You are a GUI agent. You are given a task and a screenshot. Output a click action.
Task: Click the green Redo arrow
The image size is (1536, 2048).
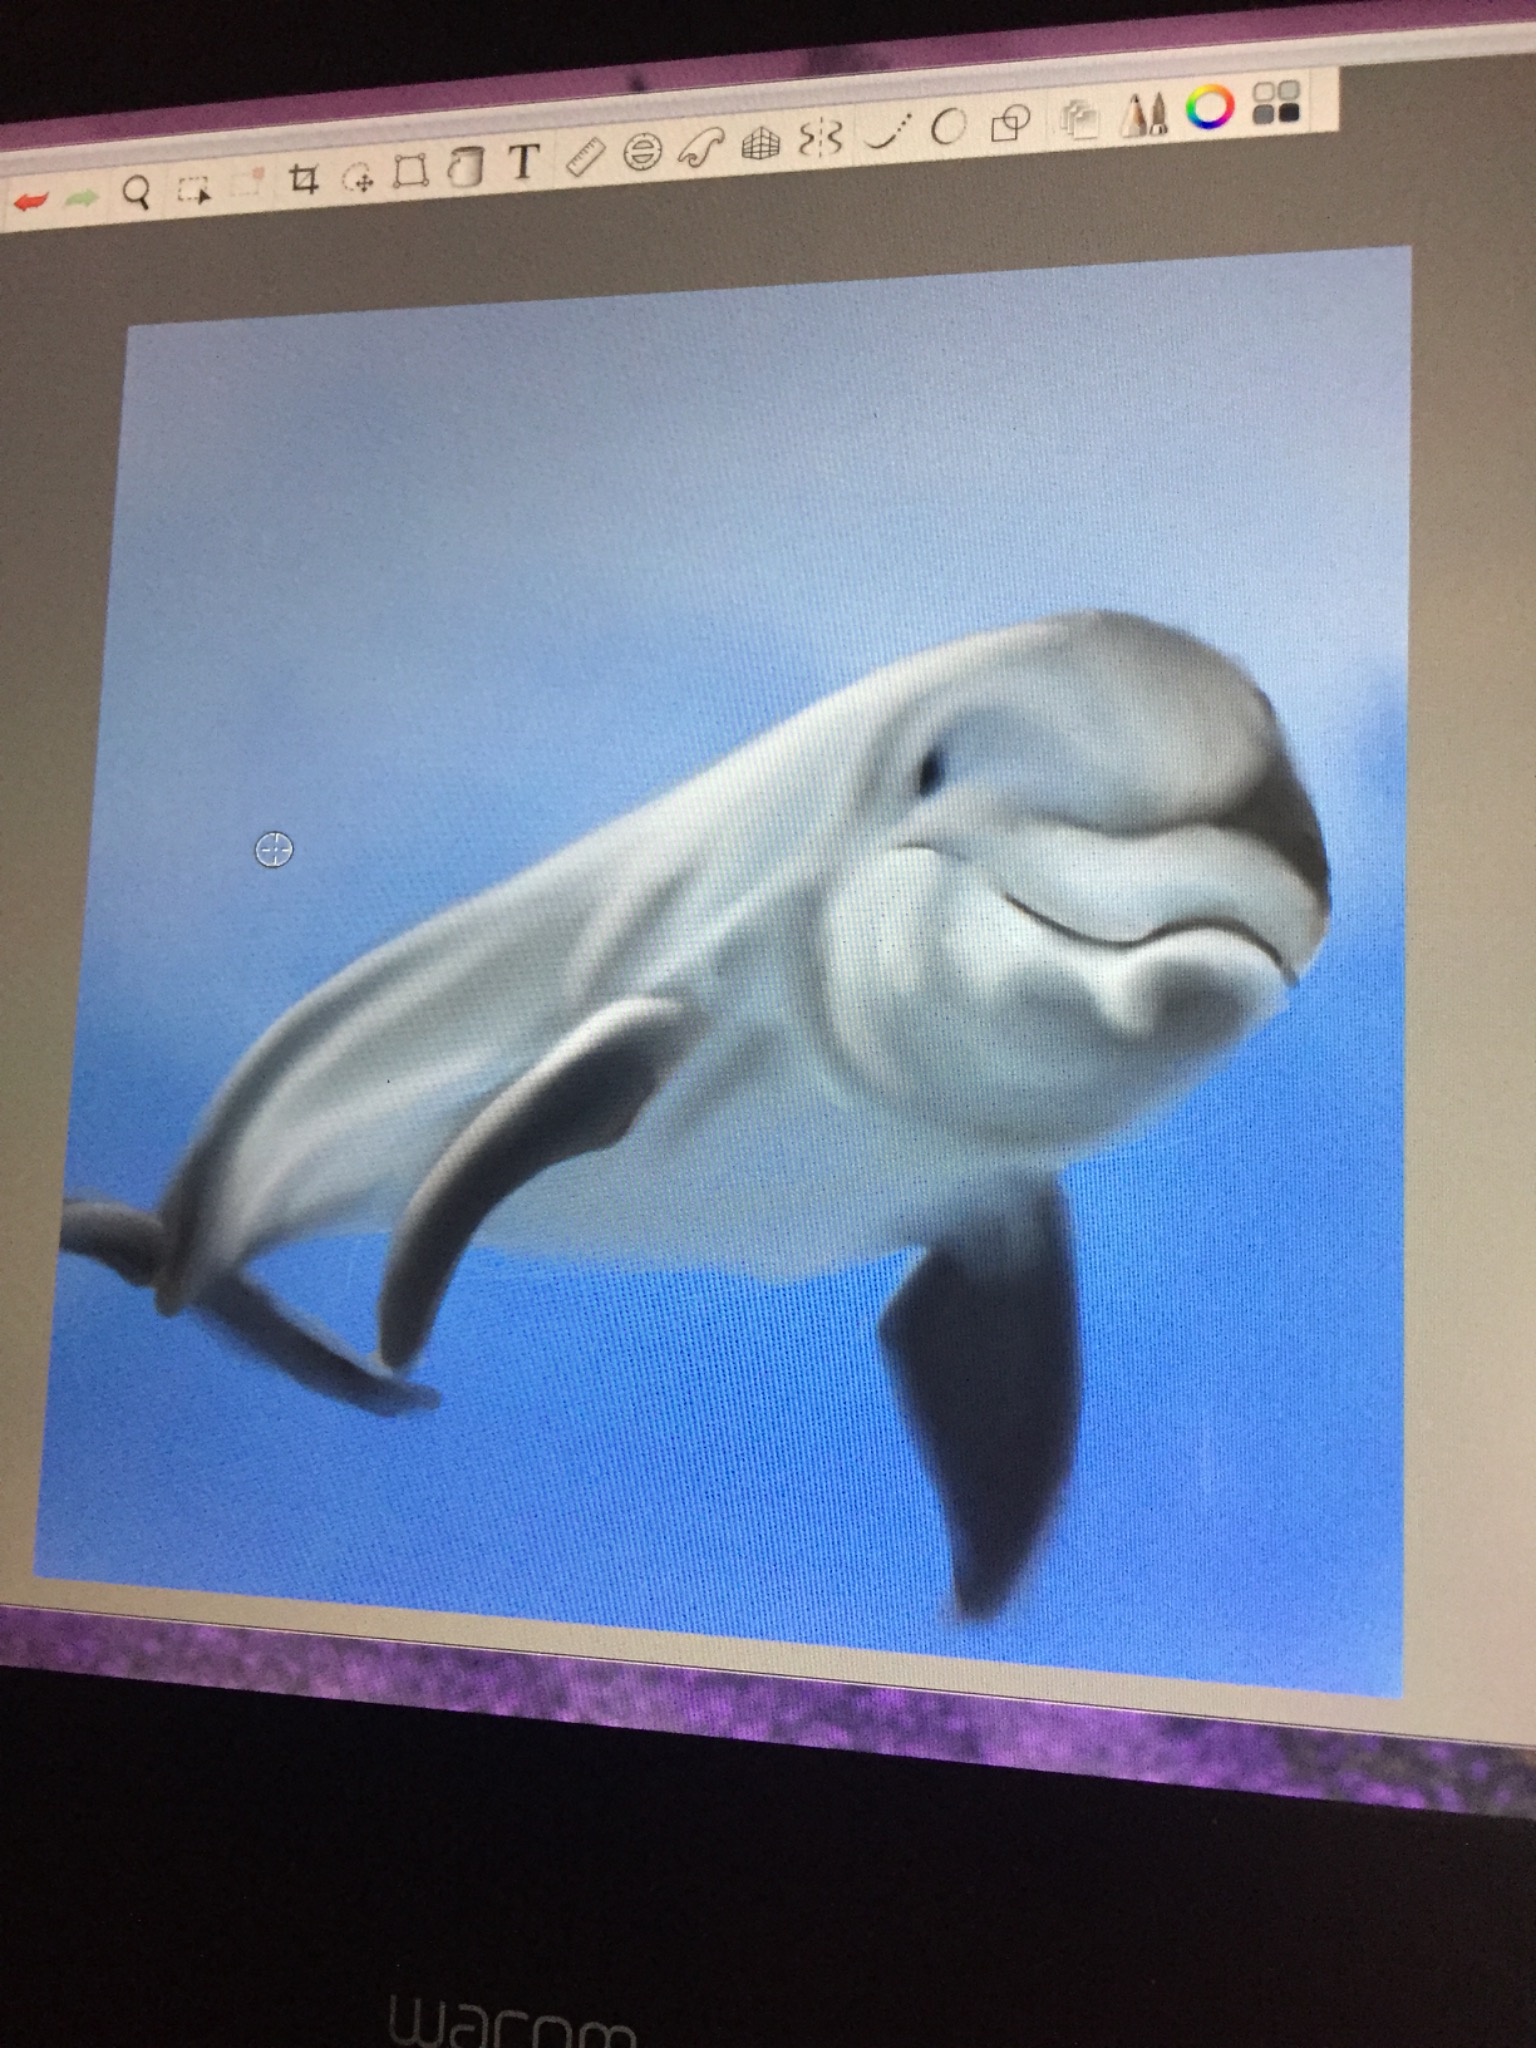click(82, 198)
